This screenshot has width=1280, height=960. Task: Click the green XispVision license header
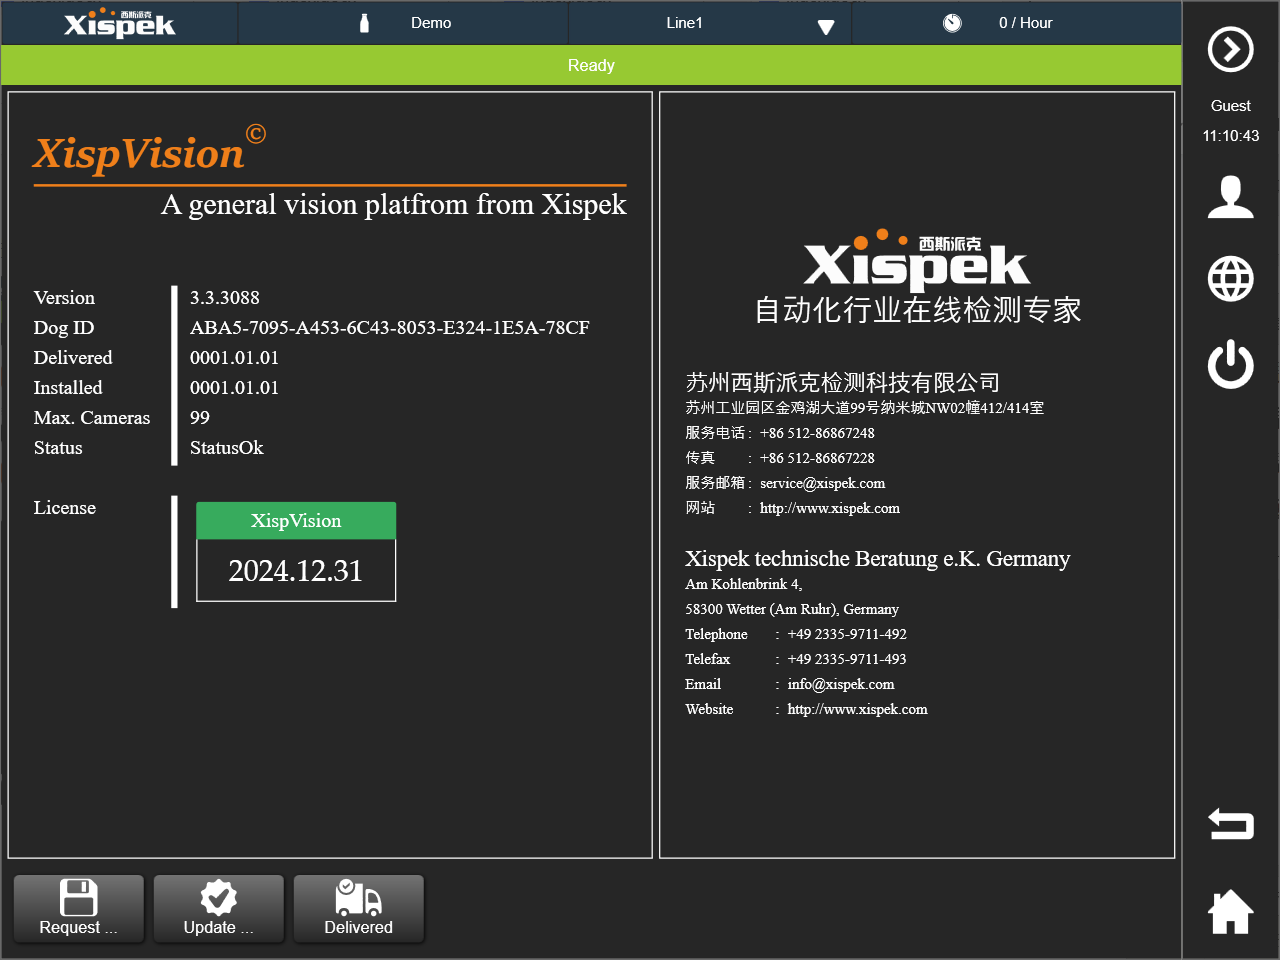[296, 521]
